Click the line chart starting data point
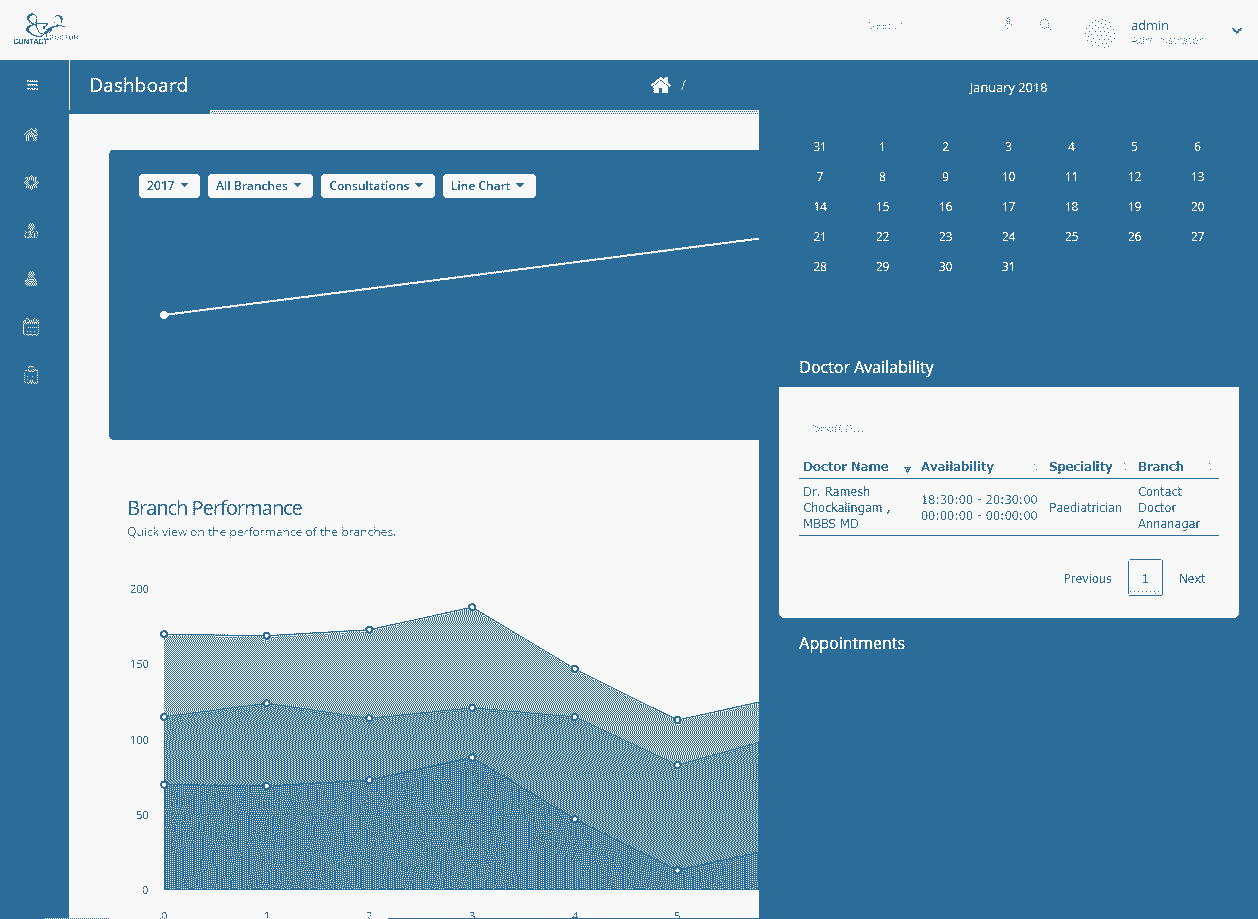 pos(164,315)
